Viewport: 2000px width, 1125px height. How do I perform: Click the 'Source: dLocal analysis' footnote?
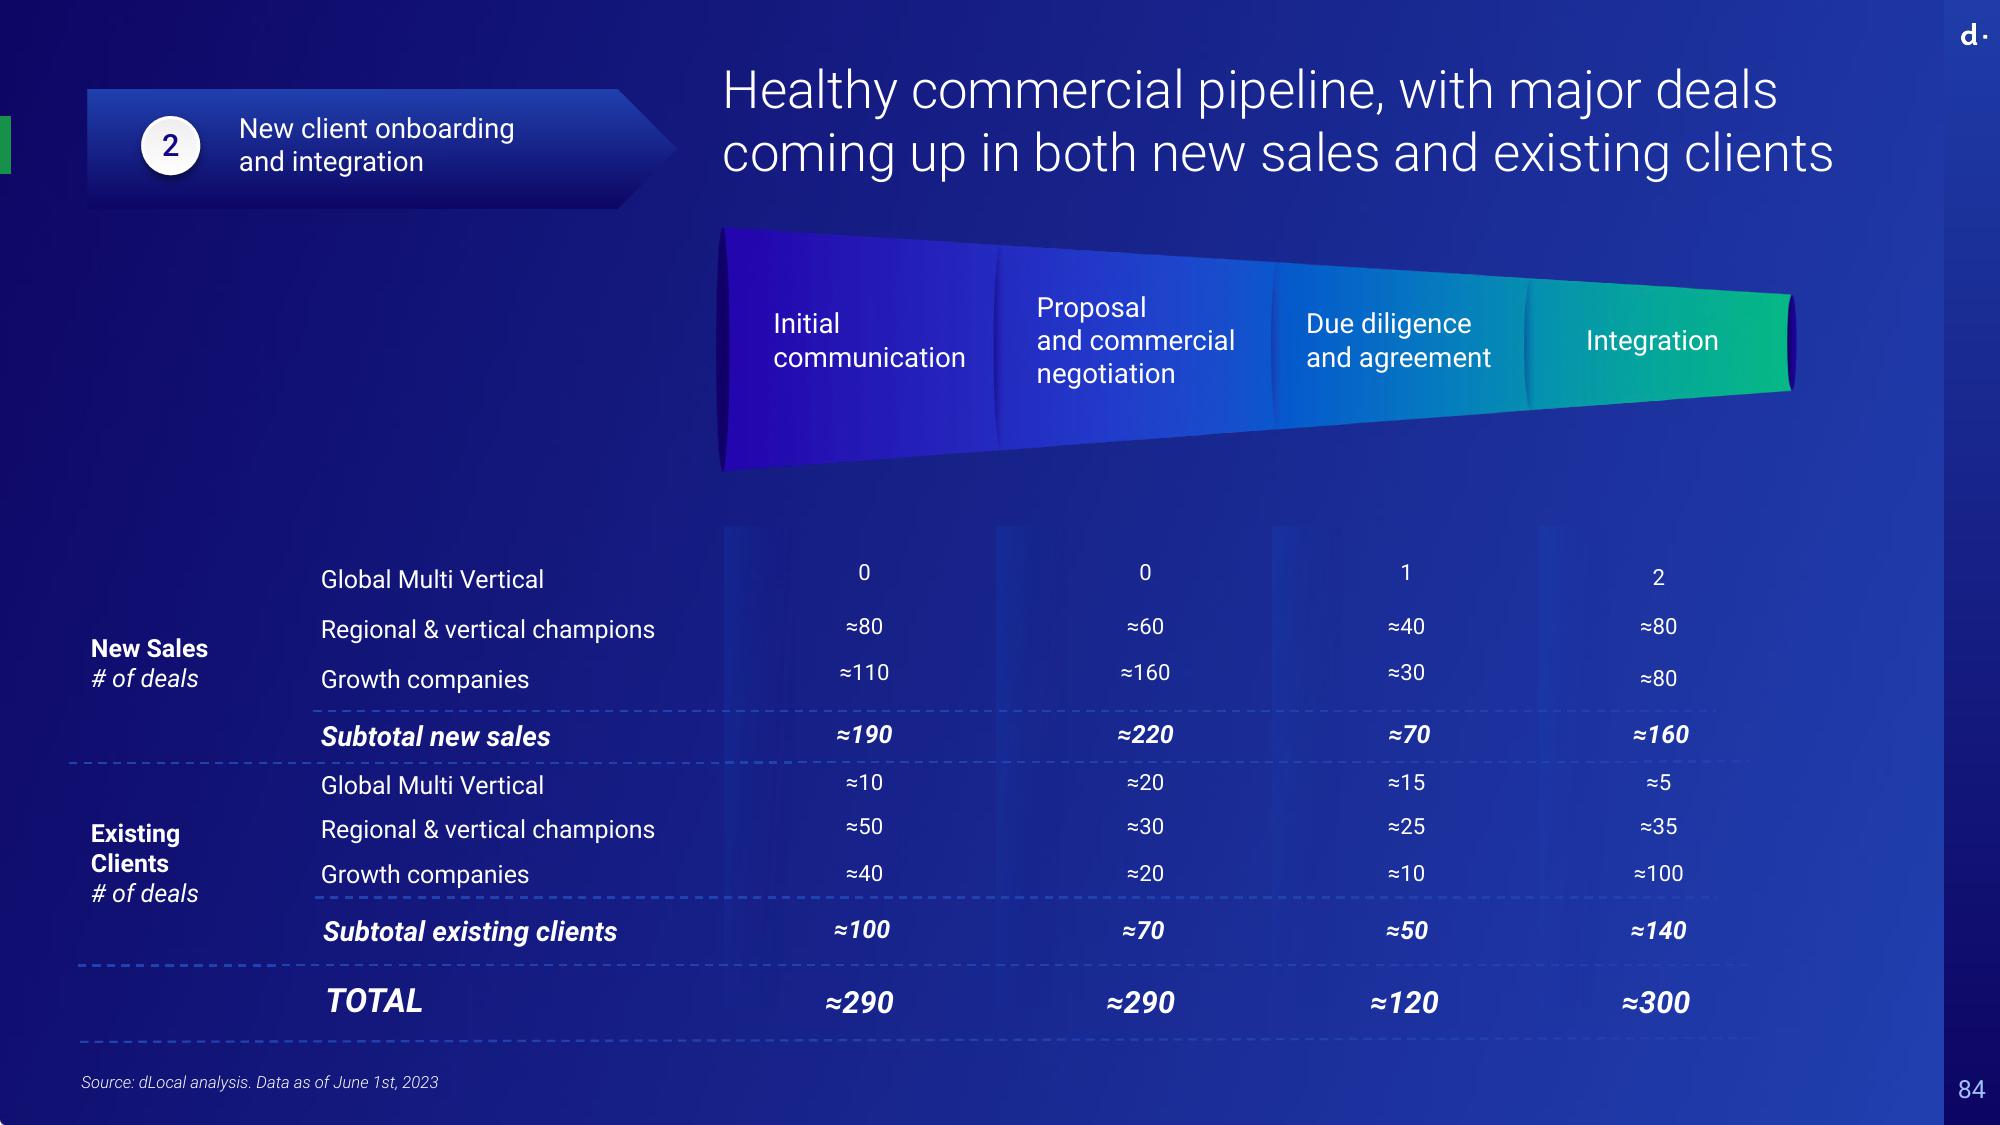tap(259, 1083)
